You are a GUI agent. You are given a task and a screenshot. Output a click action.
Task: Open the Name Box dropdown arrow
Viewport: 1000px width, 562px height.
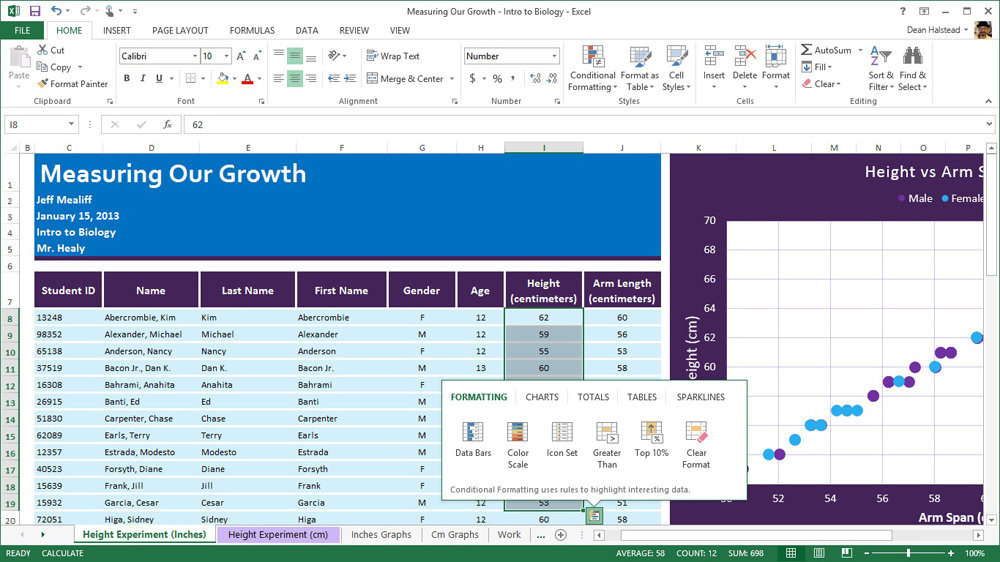[x=71, y=124]
